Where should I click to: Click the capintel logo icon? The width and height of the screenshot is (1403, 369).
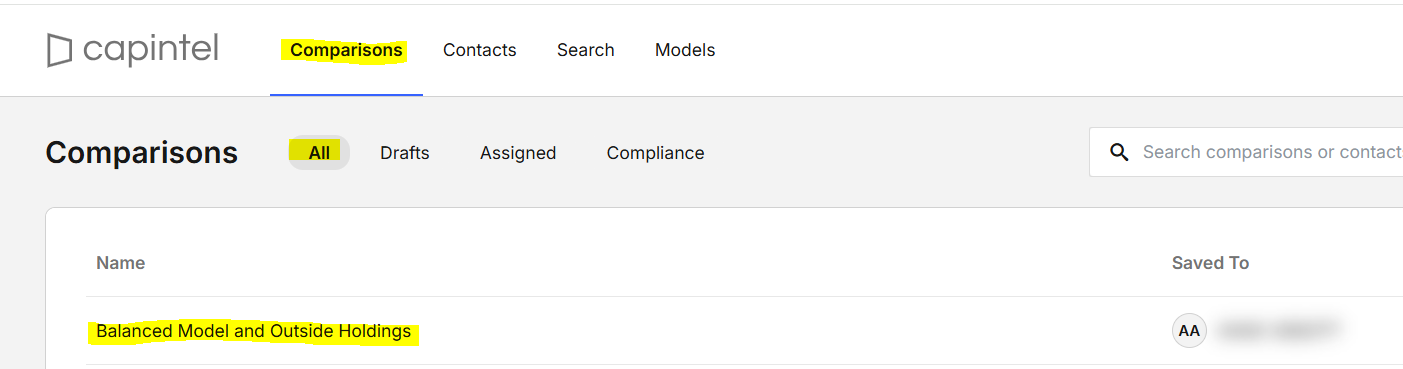[60, 50]
